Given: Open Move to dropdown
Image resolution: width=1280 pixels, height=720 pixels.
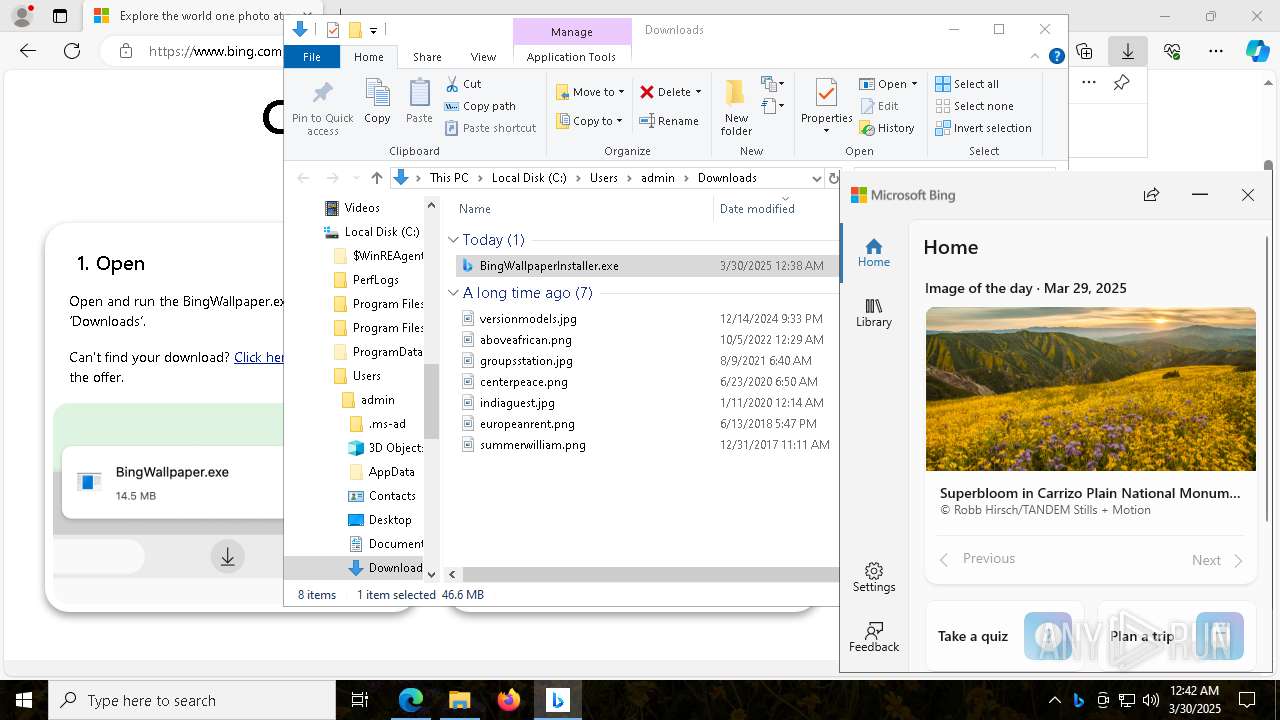Looking at the screenshot, I should pyautogui.click(x=590, y=92).
